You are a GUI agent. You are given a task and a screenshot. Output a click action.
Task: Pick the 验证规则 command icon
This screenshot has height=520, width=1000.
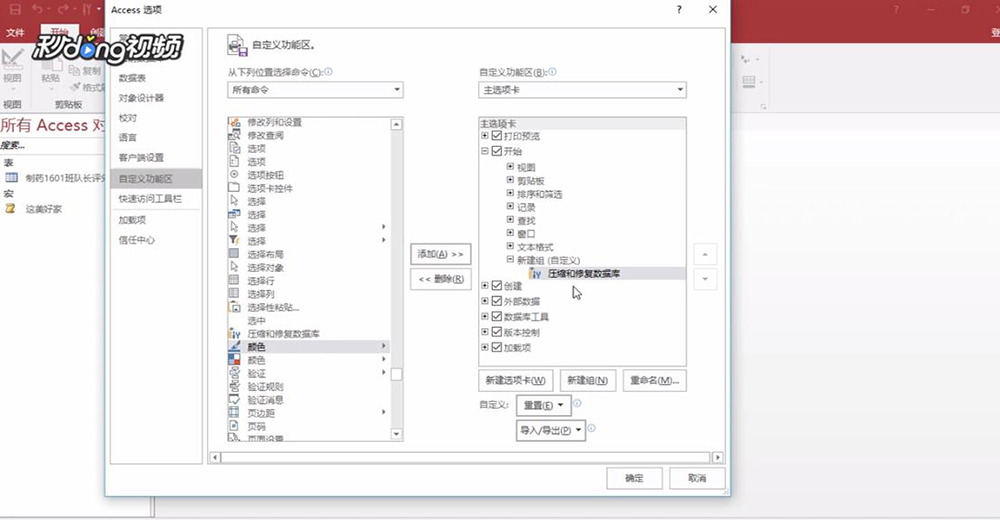(234, 386)
